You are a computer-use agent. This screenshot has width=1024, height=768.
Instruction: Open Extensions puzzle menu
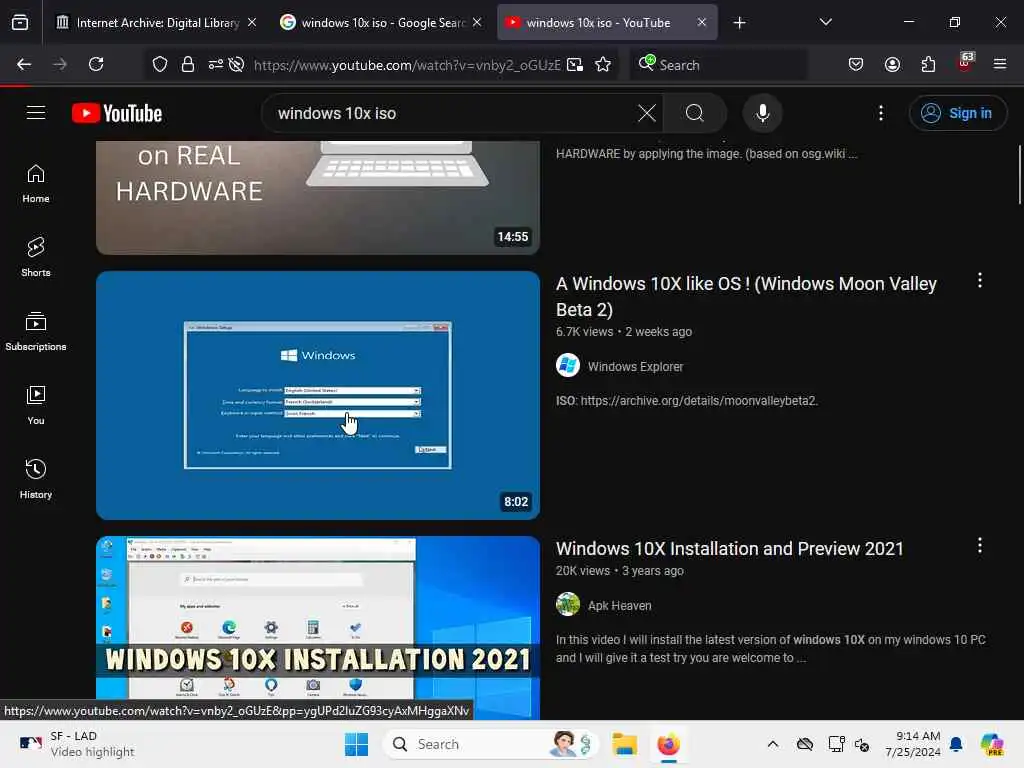point(928,64)
